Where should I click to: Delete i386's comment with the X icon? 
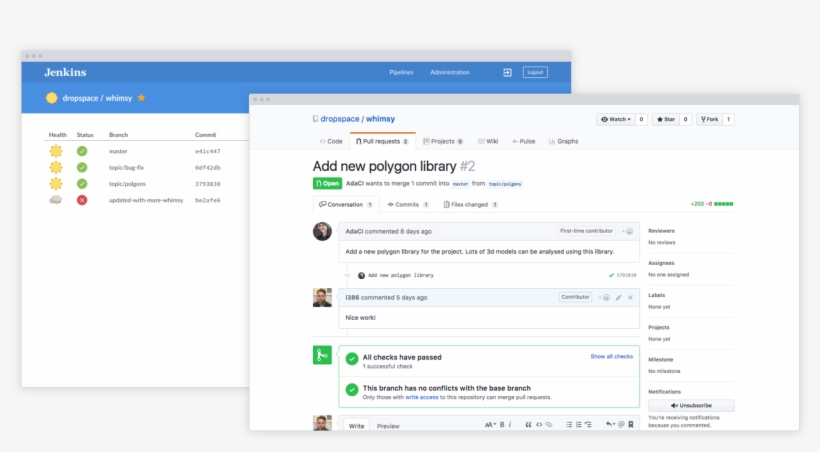(630, 297)
